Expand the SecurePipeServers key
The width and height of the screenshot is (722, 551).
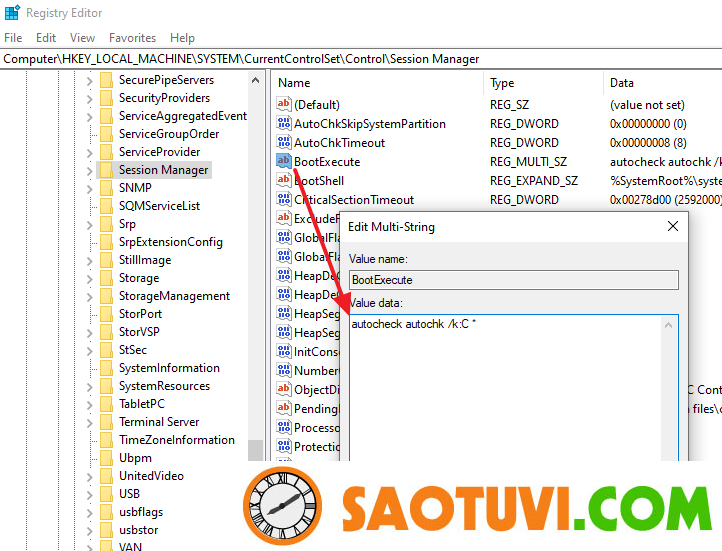(x=89, y=81)
